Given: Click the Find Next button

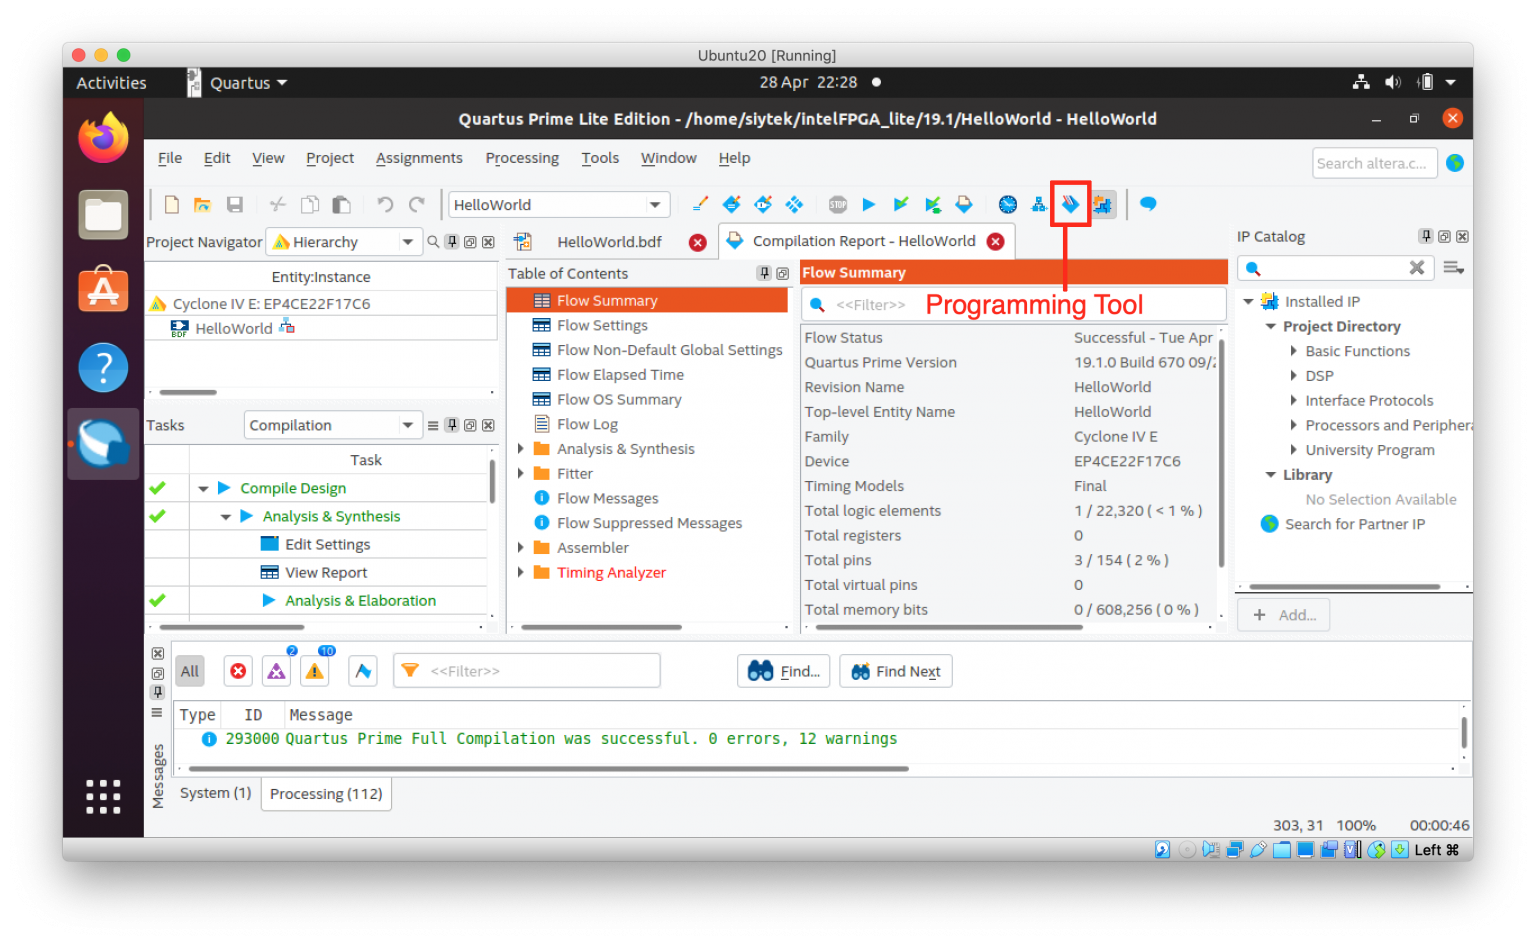Looking at the screenshot, I should (x=895, y=670).
